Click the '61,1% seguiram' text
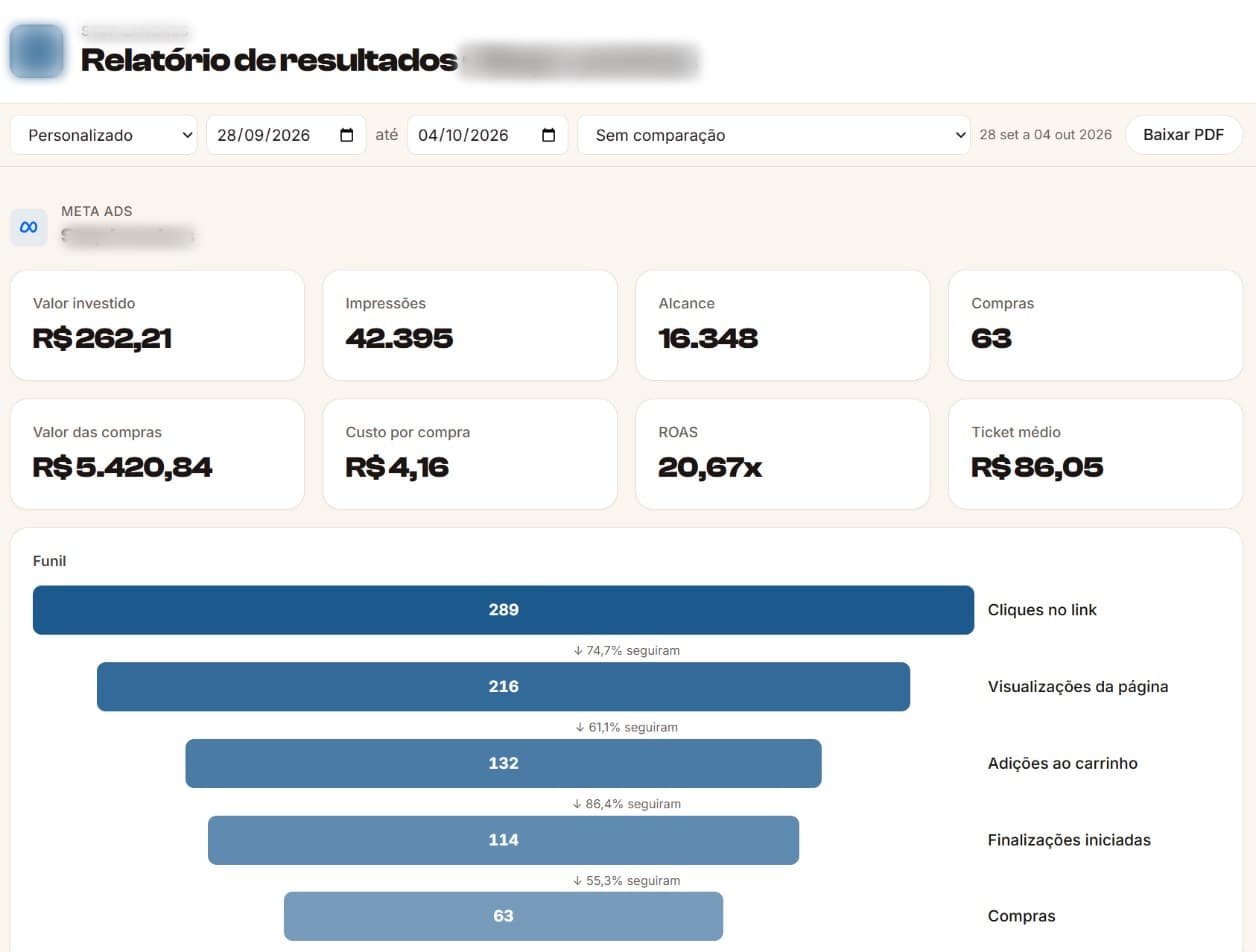 click(633, 727)
